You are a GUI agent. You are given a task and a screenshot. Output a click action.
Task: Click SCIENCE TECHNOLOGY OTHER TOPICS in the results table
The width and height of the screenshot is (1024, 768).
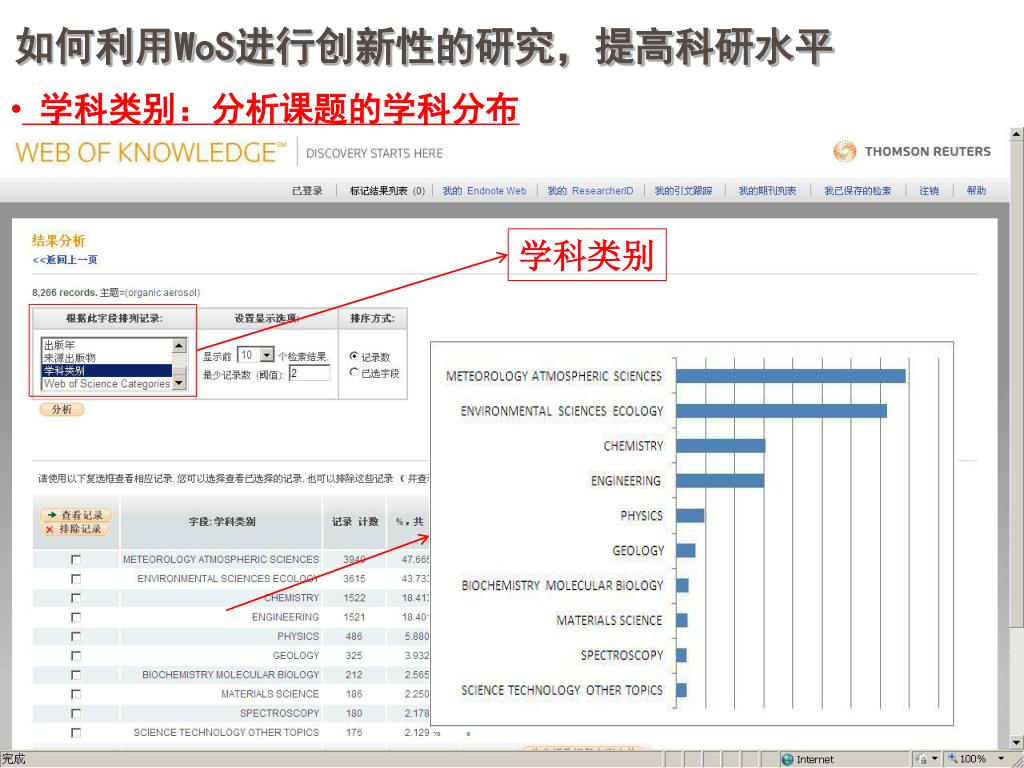pyautogui.click(x=226, y=733)
